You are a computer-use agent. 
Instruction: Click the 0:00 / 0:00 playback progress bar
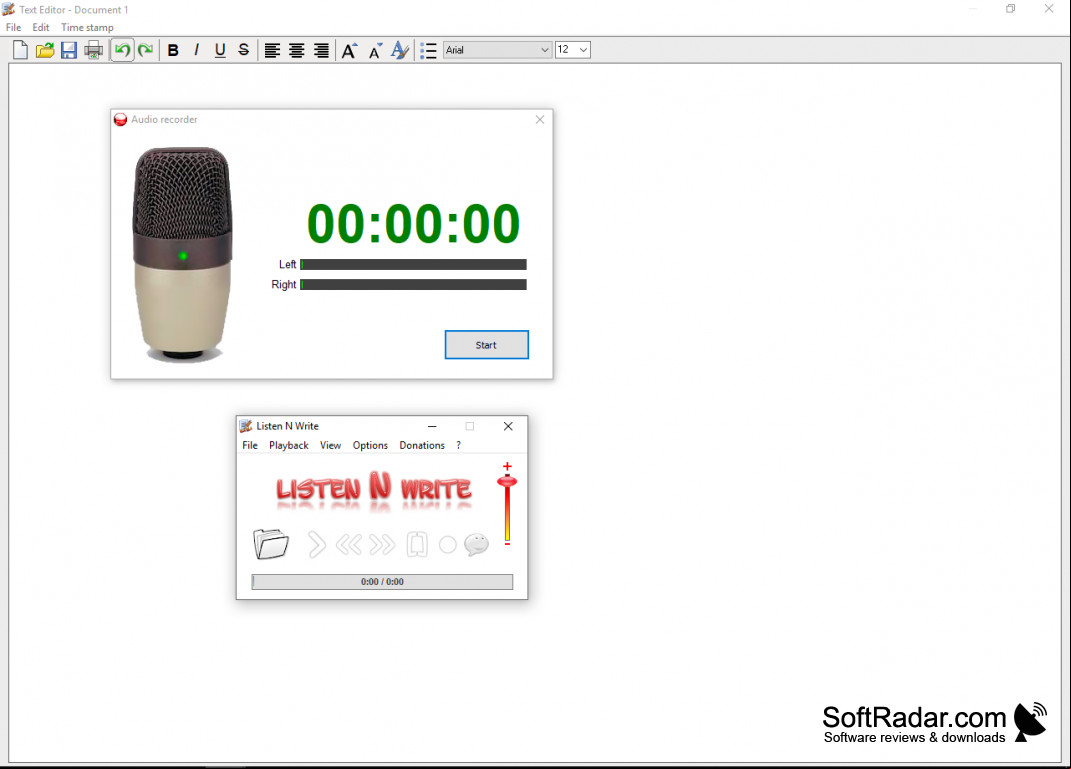tap(382, 582)
